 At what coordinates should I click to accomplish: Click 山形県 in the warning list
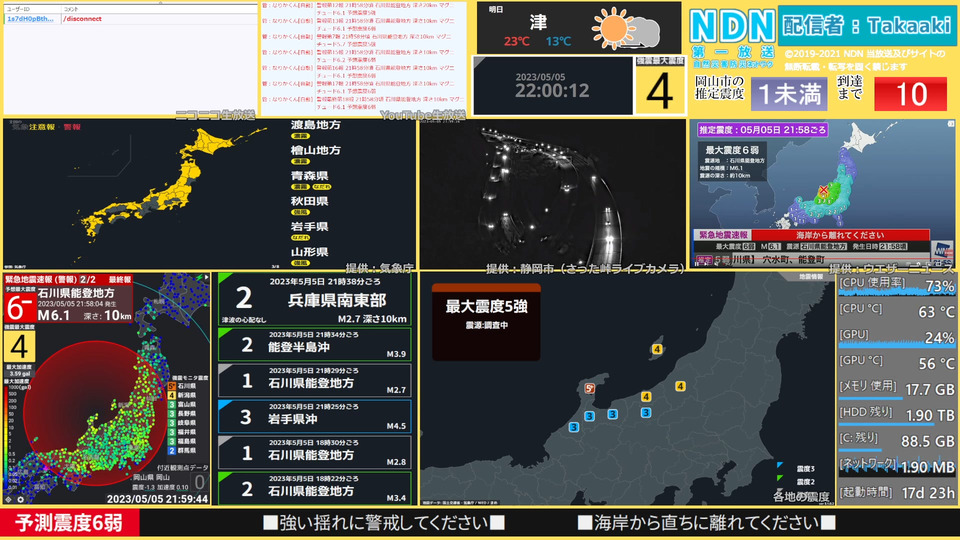(x=309, y=252)
